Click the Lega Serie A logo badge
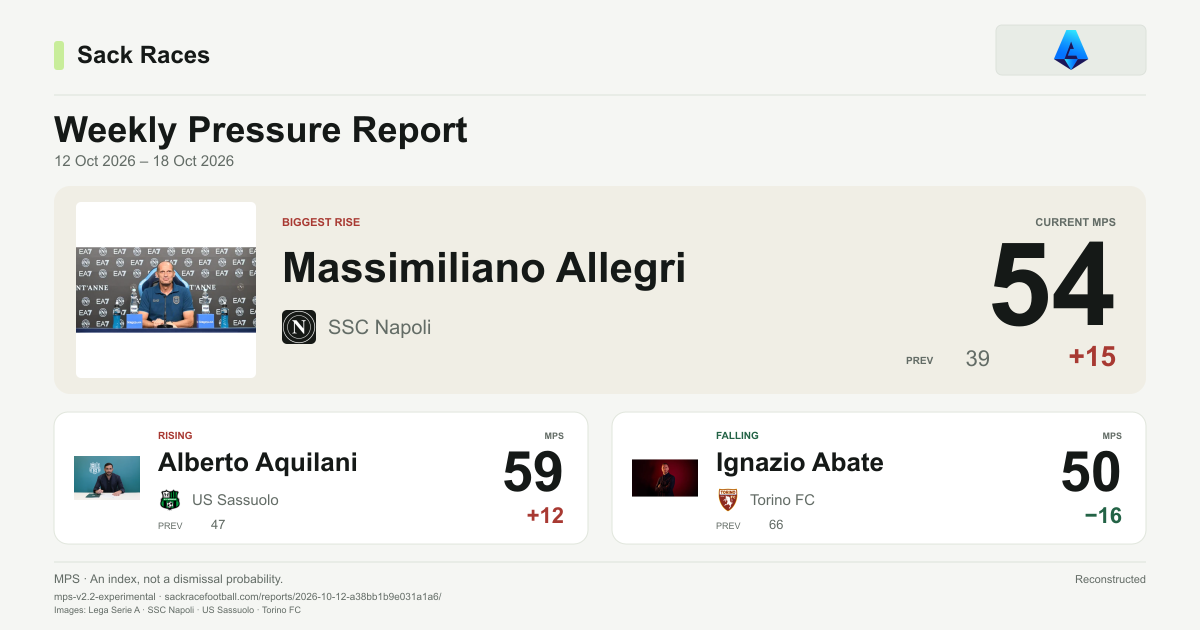 [1070, 50]
